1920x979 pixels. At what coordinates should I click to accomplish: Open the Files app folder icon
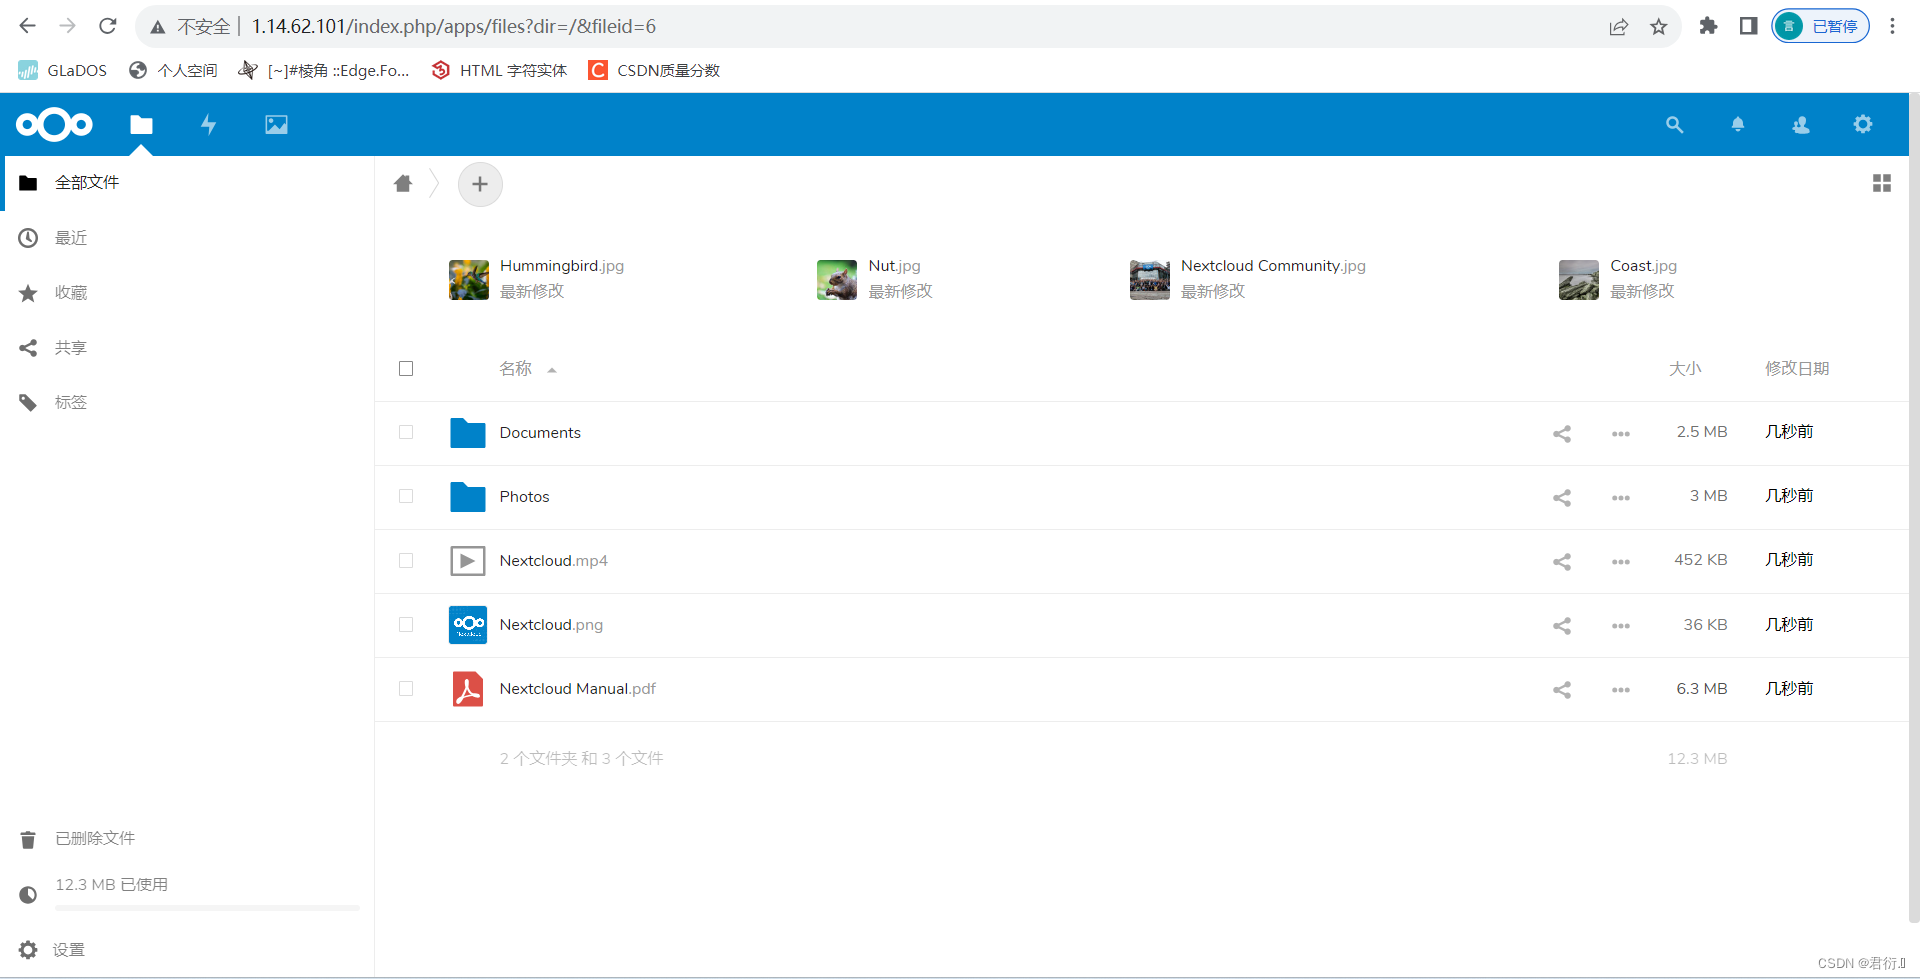click(x=141, y=124)
